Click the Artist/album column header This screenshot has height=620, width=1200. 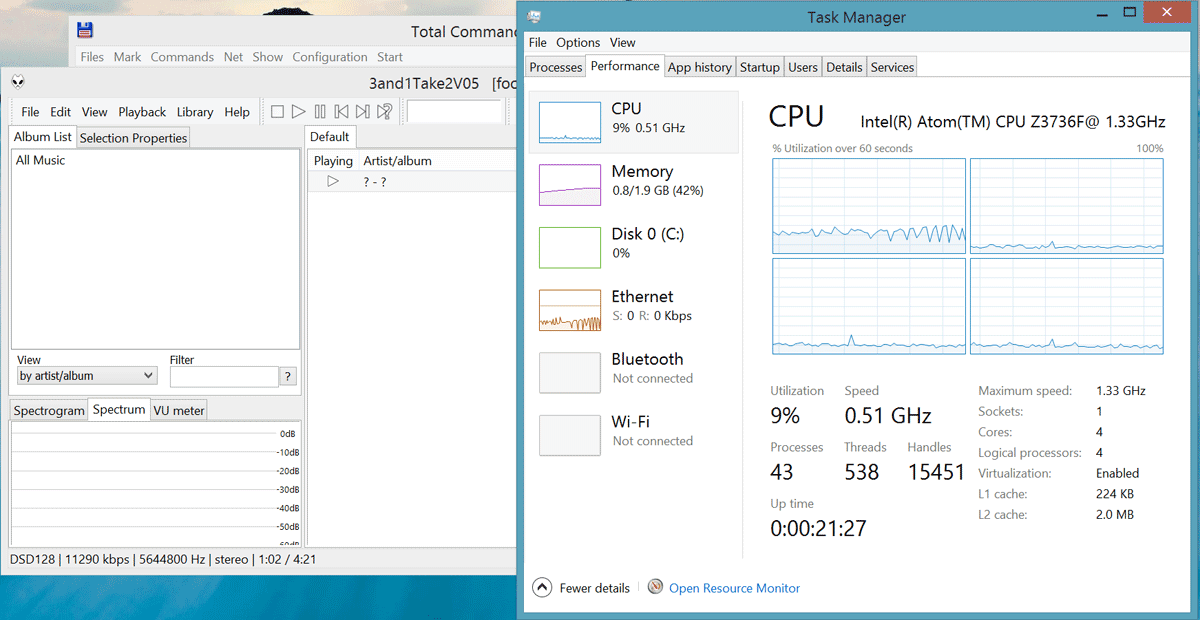[398, 161]
